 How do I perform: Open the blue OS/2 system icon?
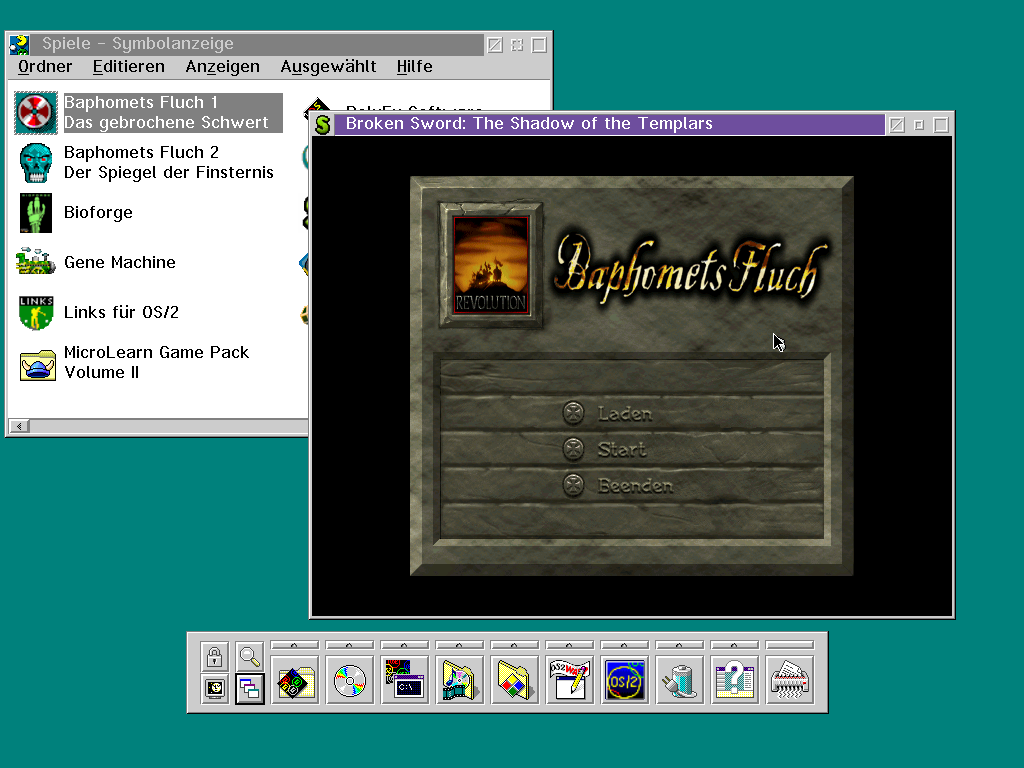click(624, 680)
